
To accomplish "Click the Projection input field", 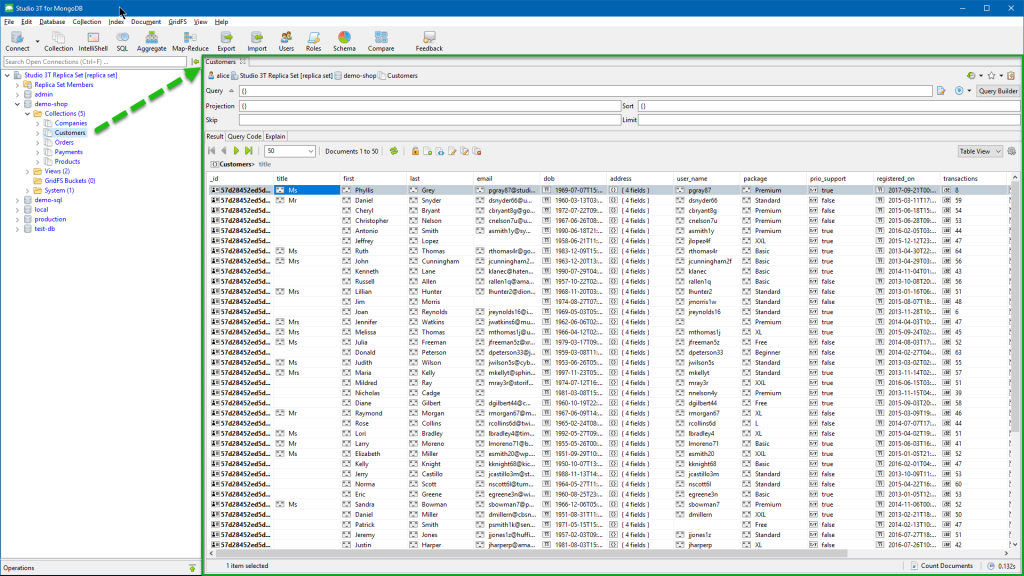I will [x=430, y=106].
